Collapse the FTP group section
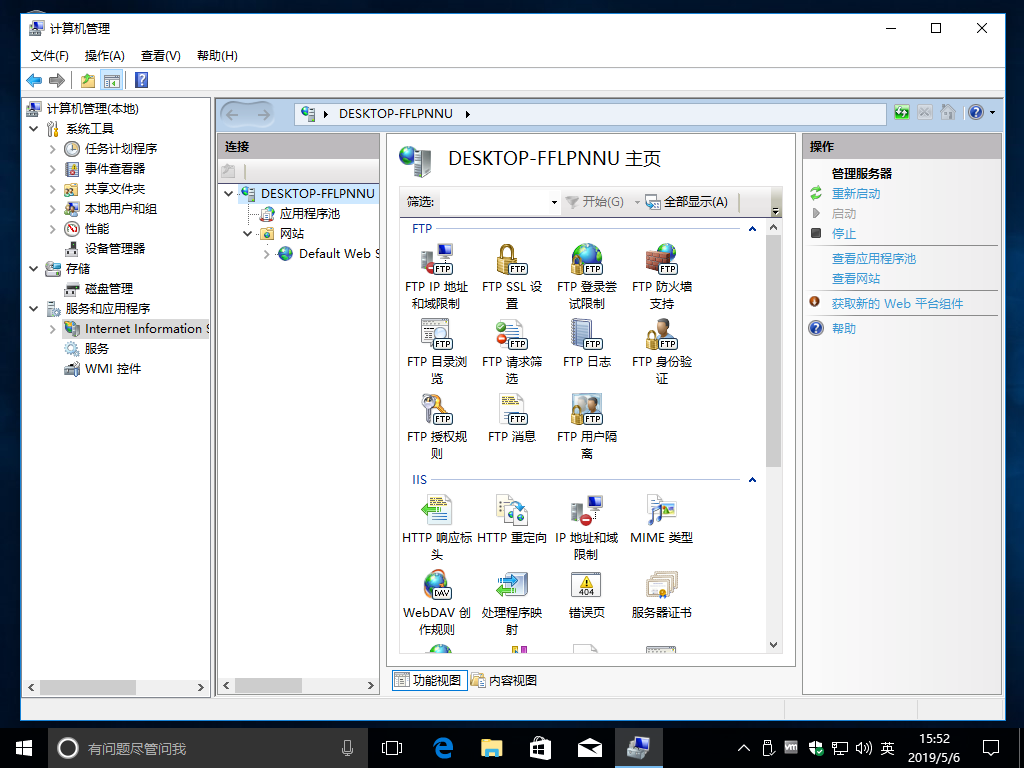Viewport: 1024px width, 768px height. (x=752, y=229)
